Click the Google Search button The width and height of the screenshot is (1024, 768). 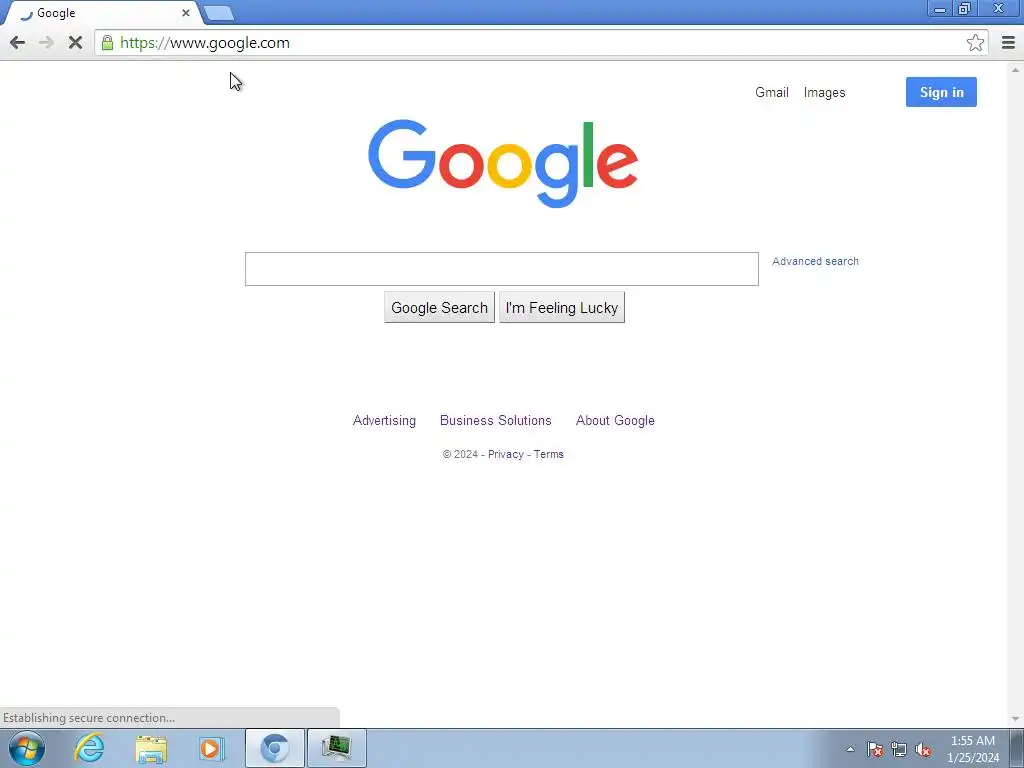[440, 308]
